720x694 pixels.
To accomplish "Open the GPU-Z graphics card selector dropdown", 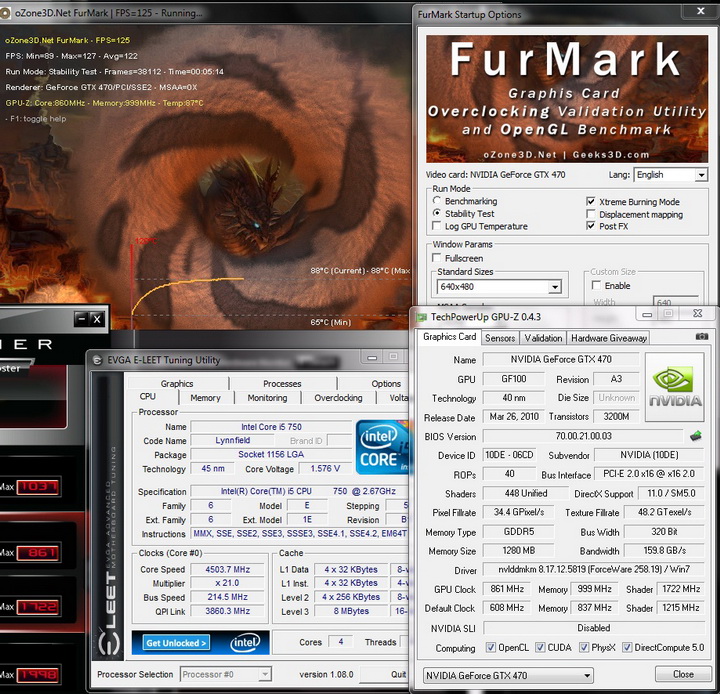I will [x=508, y=675].
